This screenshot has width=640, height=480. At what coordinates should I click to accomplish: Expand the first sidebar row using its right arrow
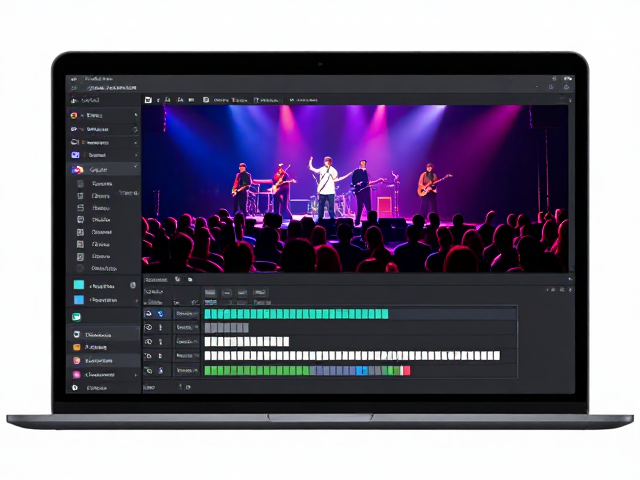[x=136, y=116]
